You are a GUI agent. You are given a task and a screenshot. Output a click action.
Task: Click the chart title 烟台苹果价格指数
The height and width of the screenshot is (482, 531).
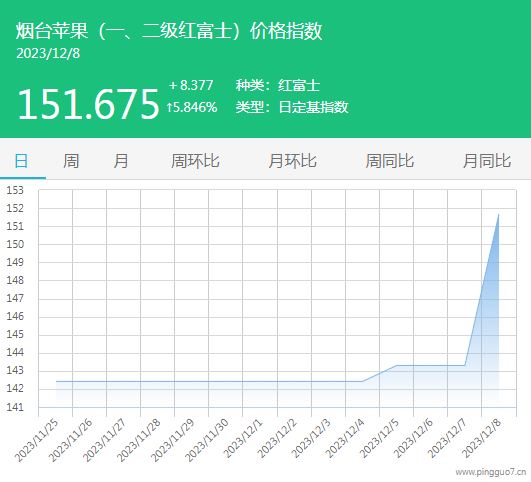[x=169, y=31]
